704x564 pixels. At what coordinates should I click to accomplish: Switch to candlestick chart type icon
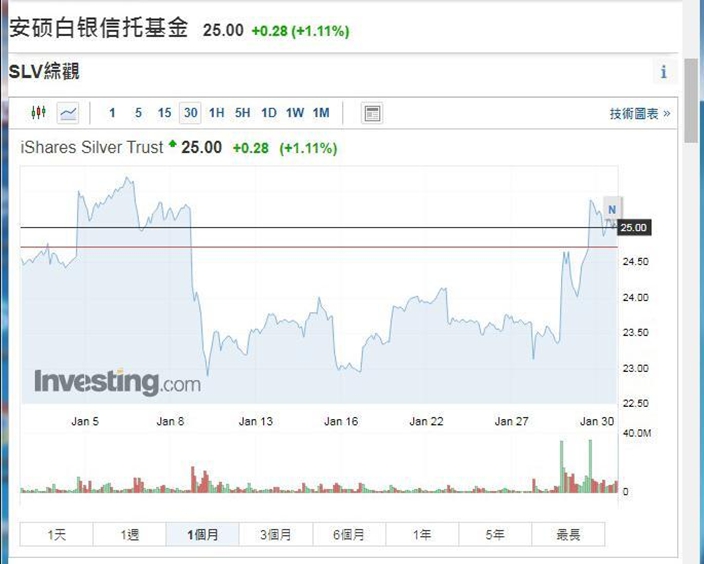(39, 112)
